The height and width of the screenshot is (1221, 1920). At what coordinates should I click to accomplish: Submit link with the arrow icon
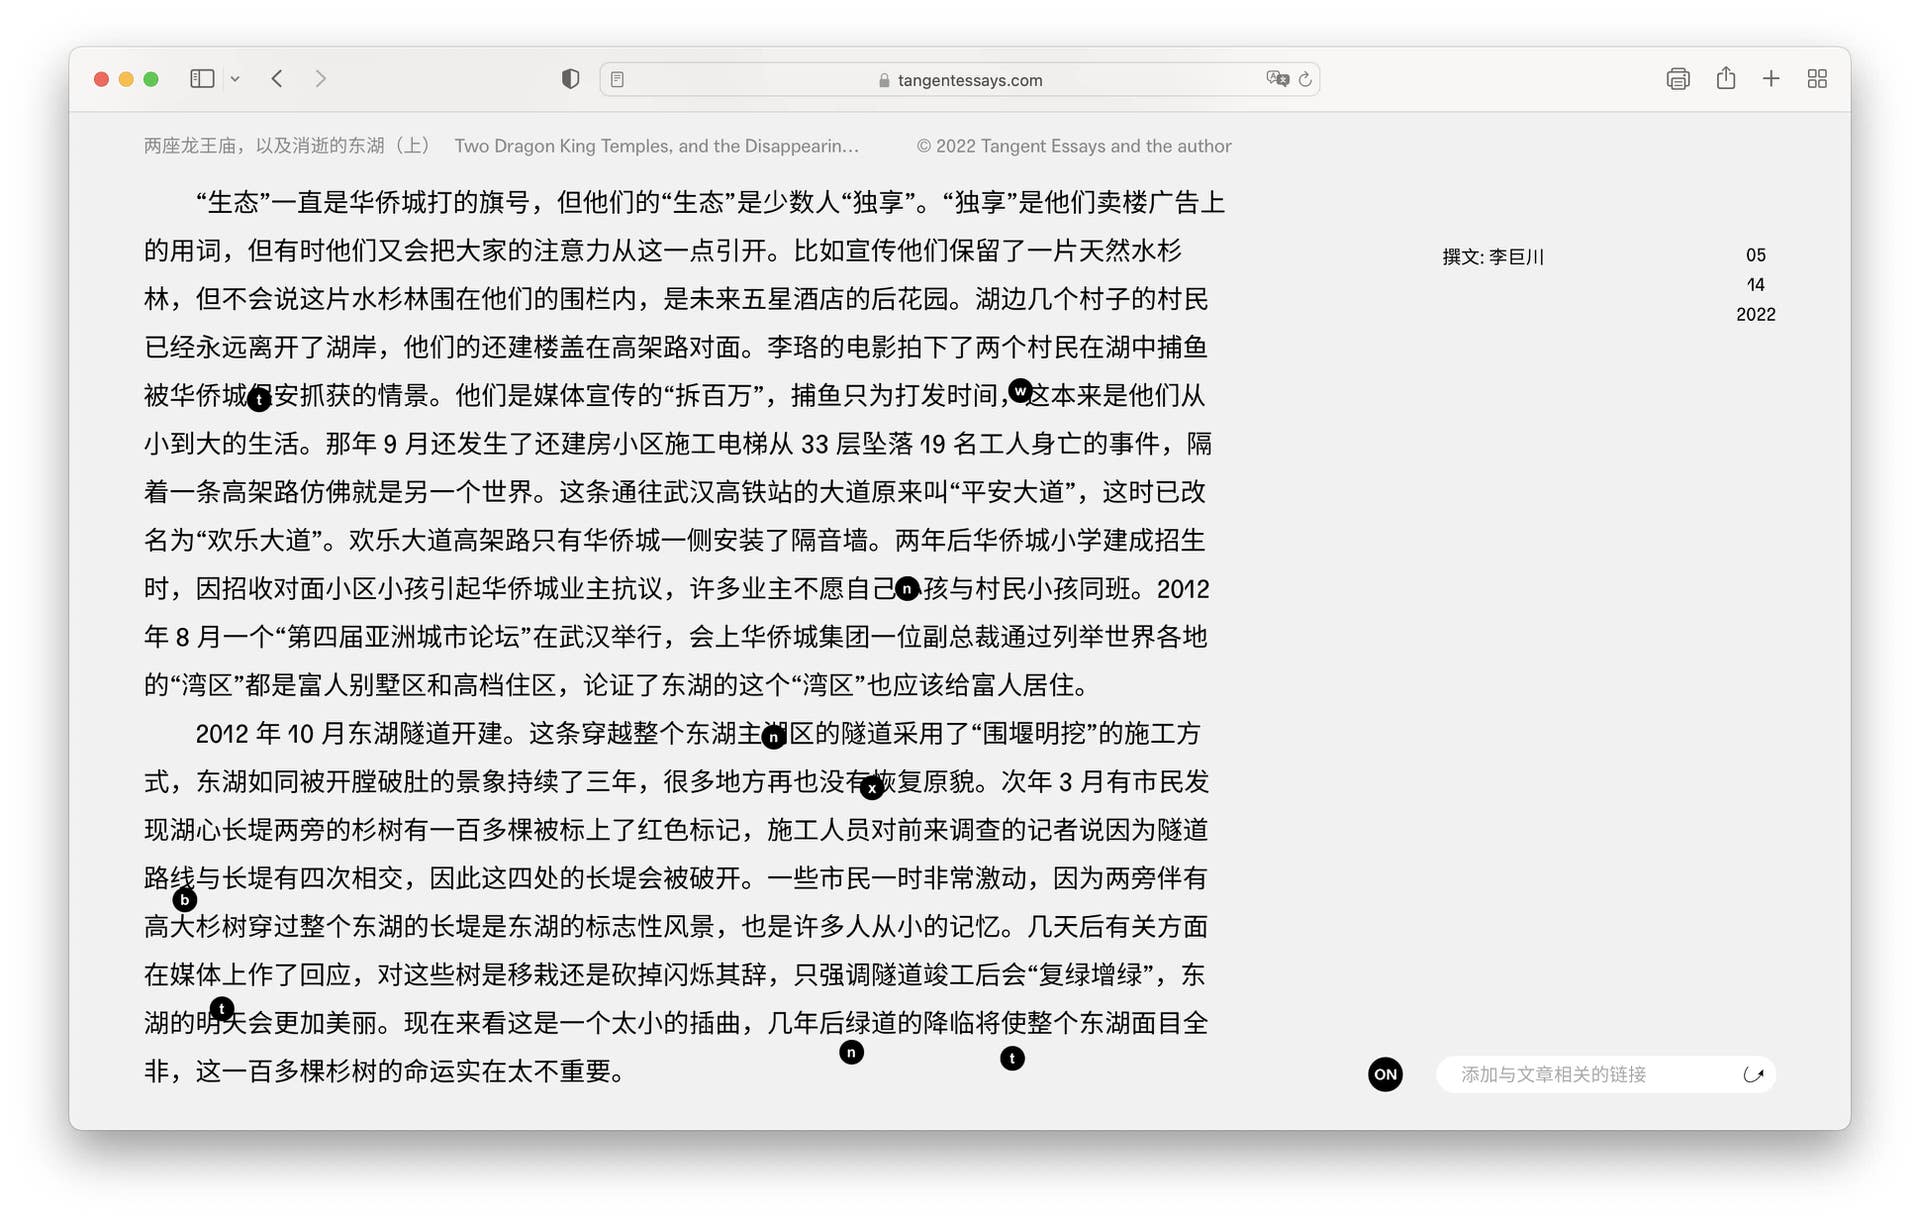click(x=1753, y=1074)
